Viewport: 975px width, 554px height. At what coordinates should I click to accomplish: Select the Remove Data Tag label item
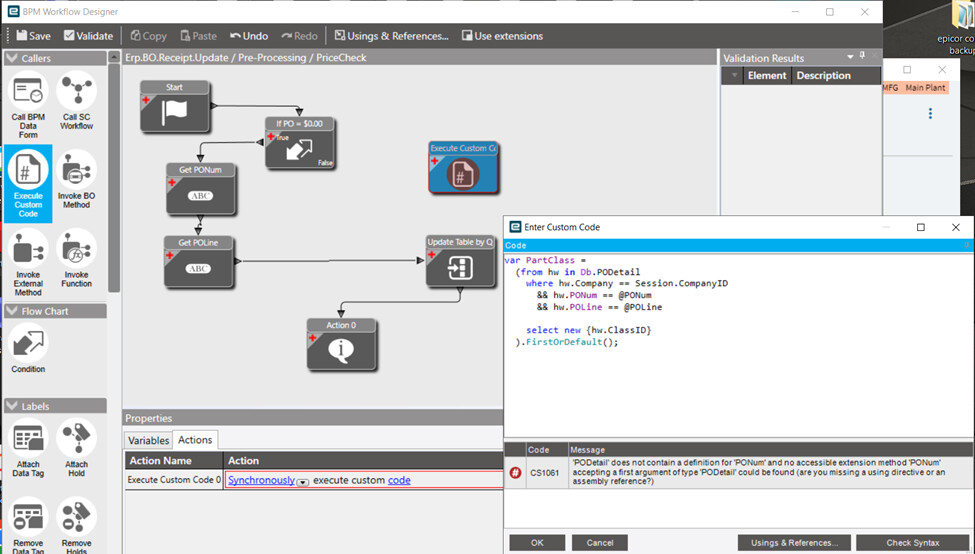(x=28, y=525)
